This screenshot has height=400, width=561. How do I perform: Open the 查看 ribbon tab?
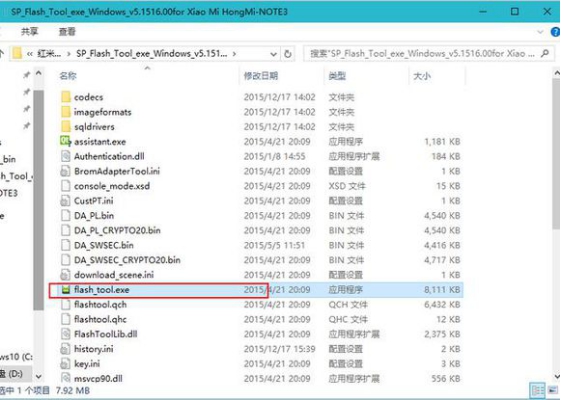click(x=67, y=32)
